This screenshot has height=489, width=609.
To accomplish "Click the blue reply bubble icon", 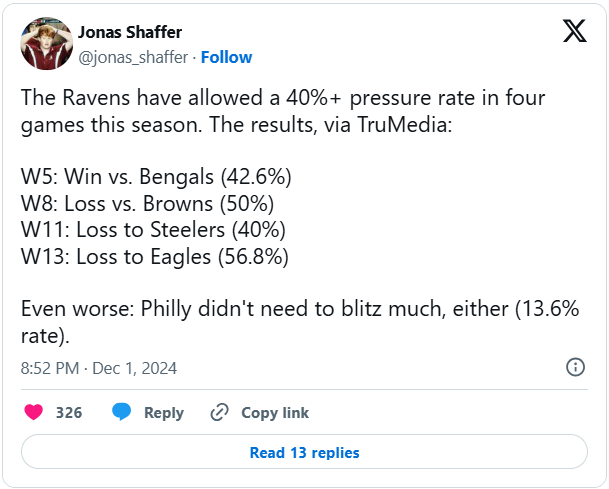I will pyautogui.click(x=122, y=412).
